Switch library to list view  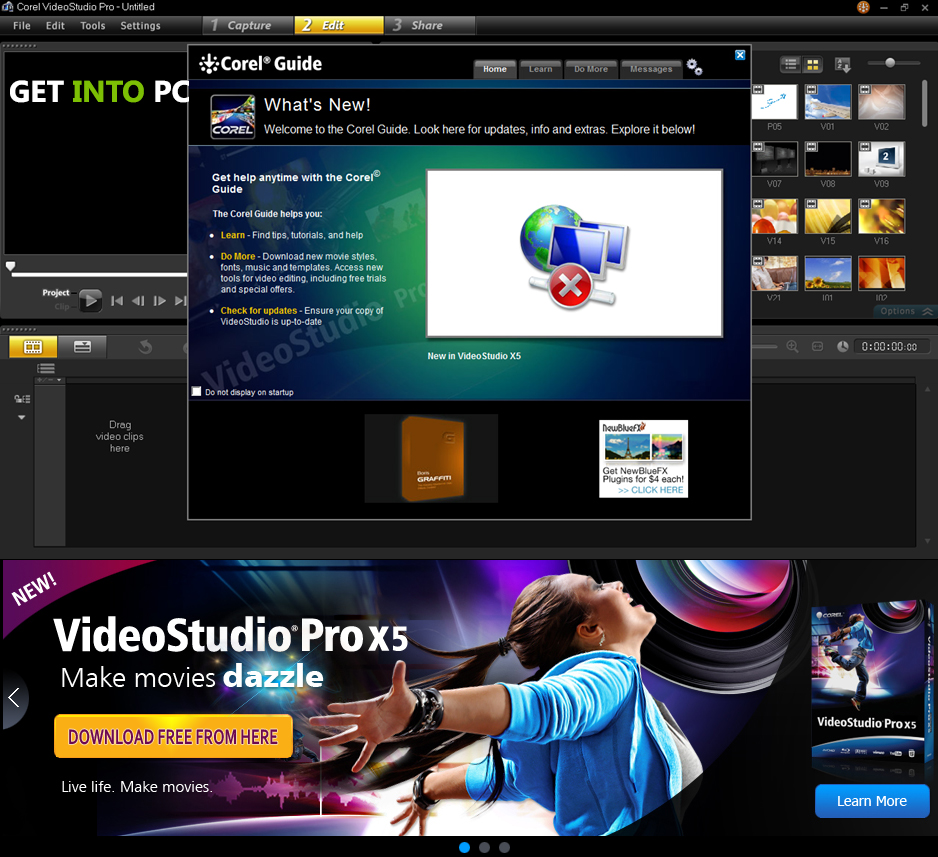pyautogui.click(x=790, y=64)
